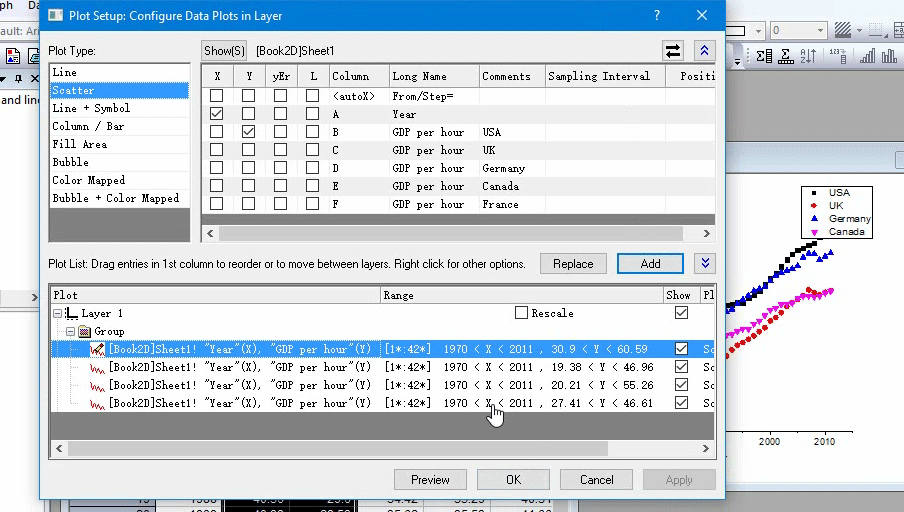Click the swap X-Y arrows icon
Viewport: 904px width, 512px height.
[674, 50]
